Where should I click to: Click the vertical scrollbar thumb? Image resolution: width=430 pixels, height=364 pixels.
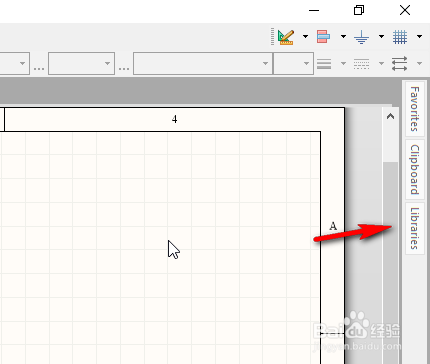point(390,263)
